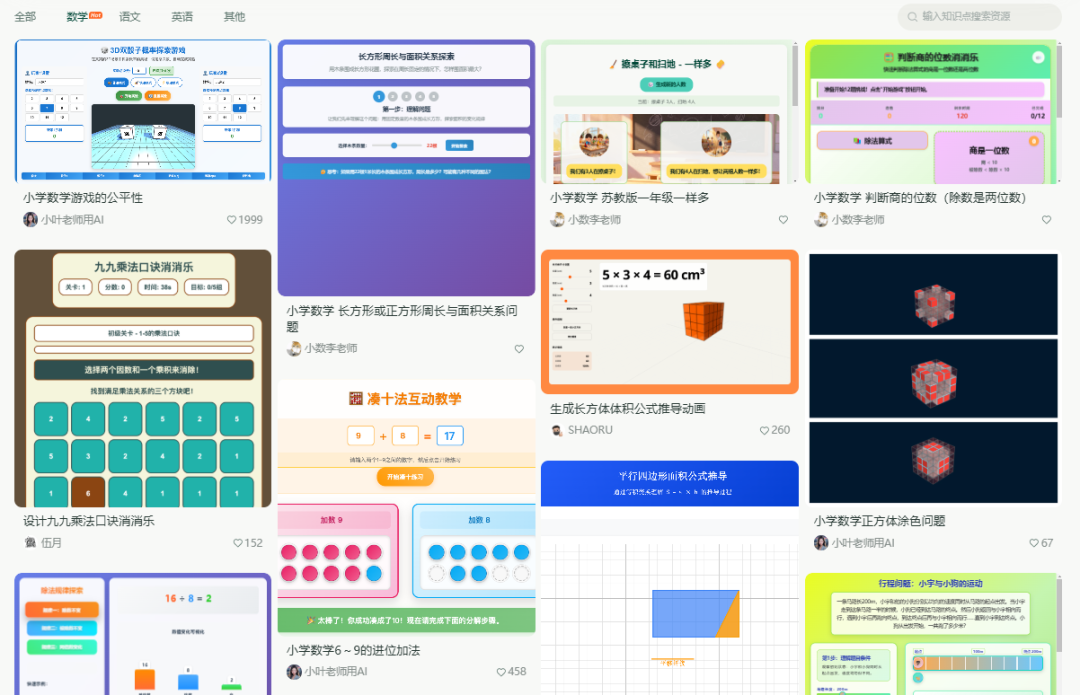Like the 判断商的位数 card heart icon
The image size is (1080, 695).
(x=1047, y=220)
